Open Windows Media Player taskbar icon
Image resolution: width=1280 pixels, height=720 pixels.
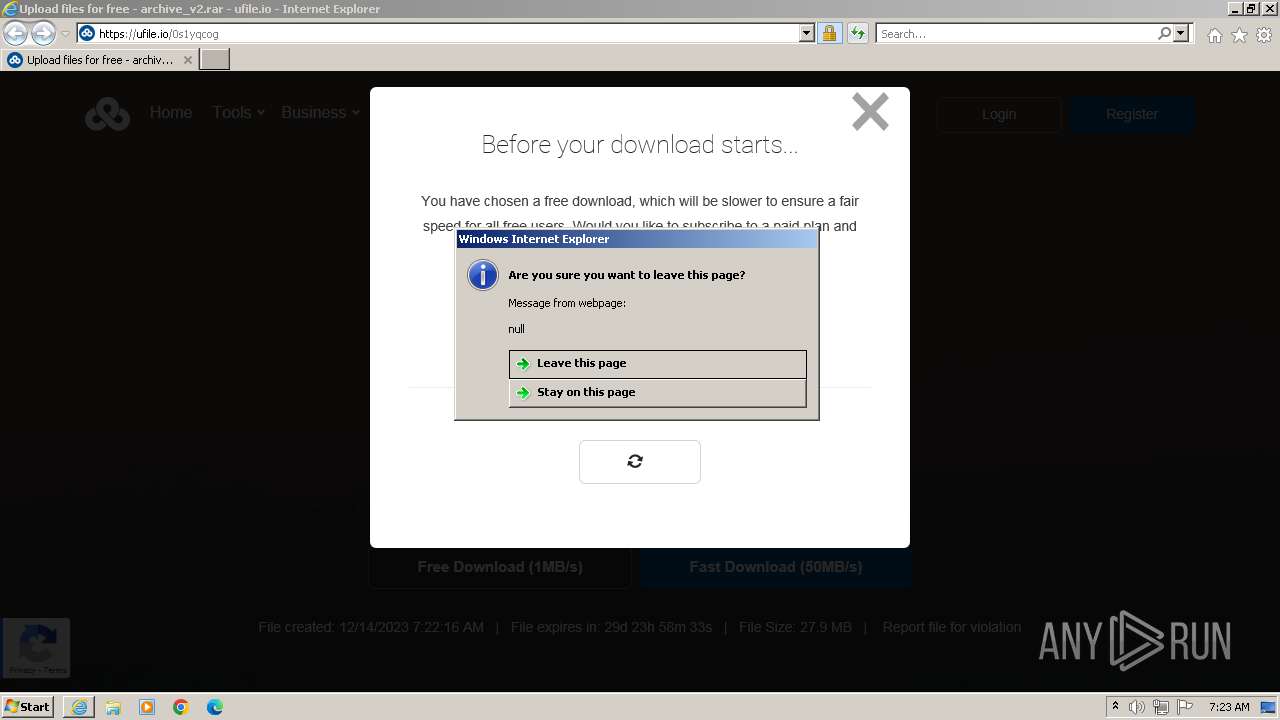[147, 707]
